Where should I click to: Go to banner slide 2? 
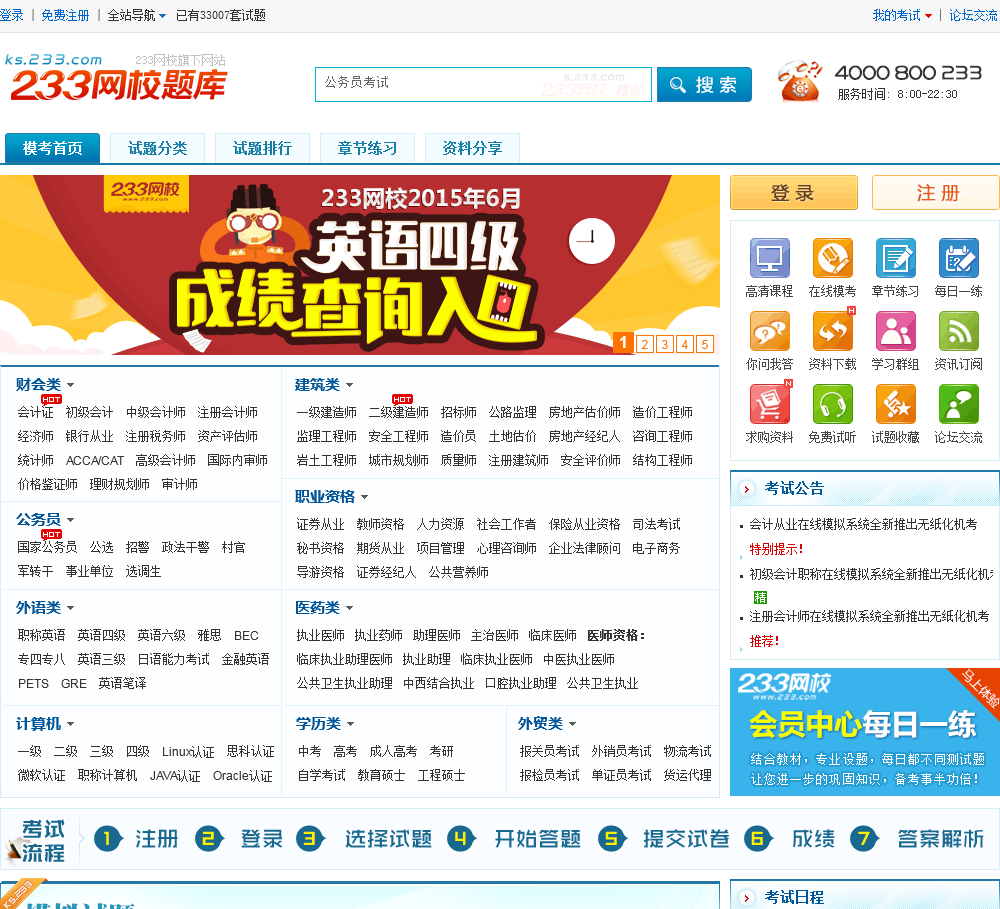645,344
